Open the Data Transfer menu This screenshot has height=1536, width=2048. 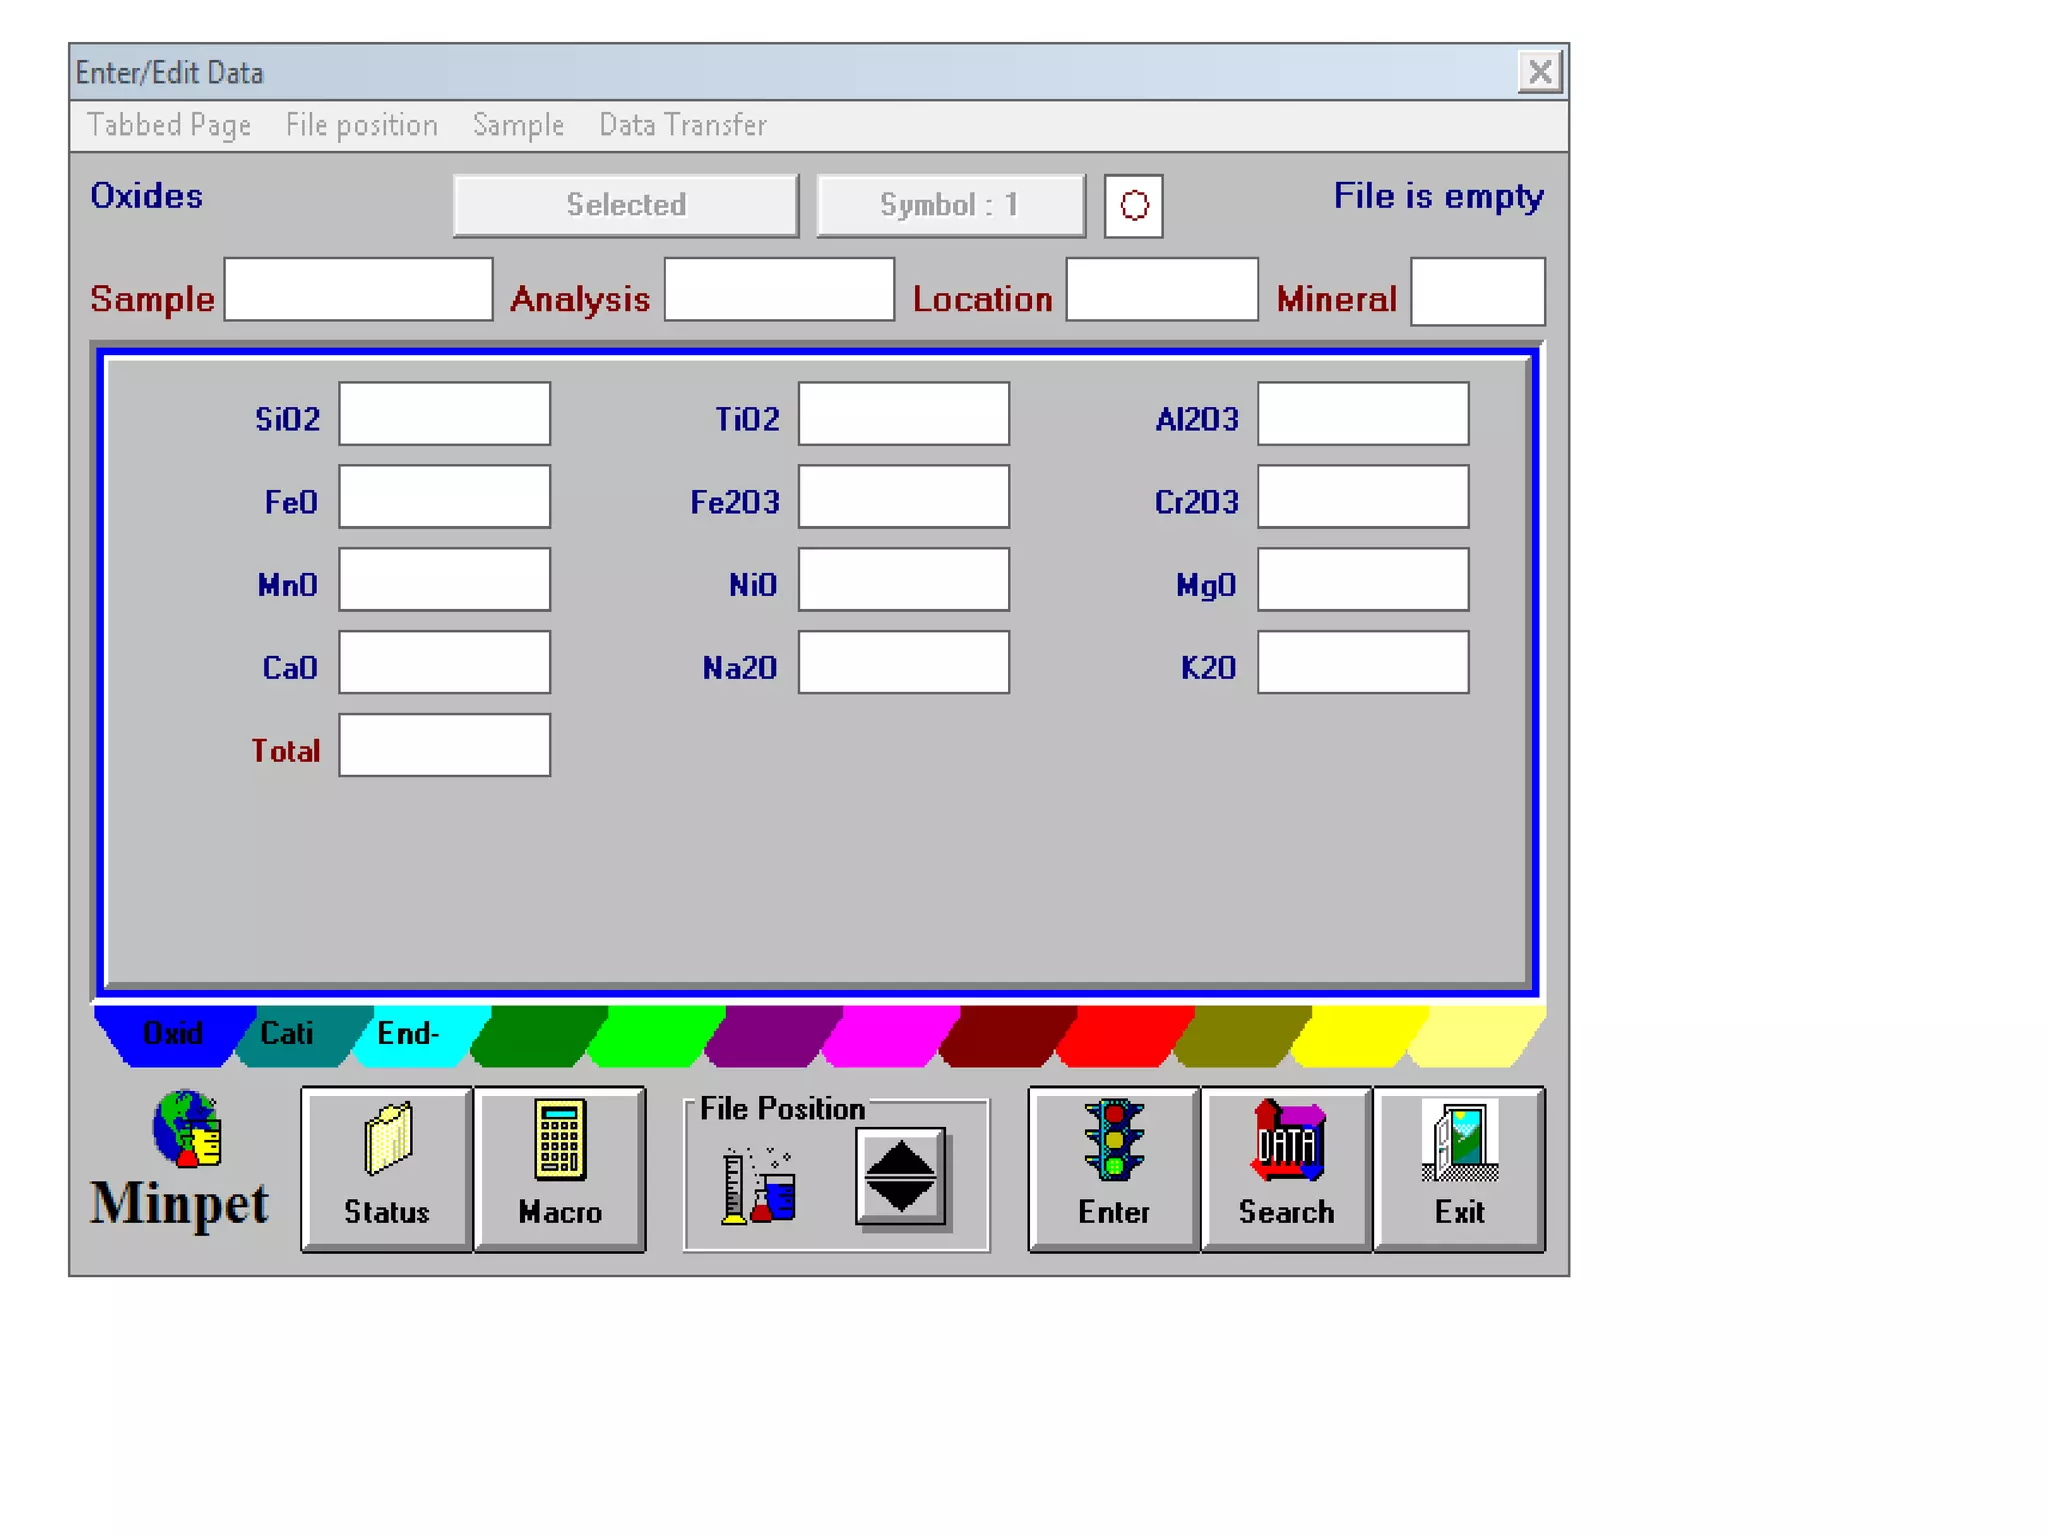[x=682, y=125]
